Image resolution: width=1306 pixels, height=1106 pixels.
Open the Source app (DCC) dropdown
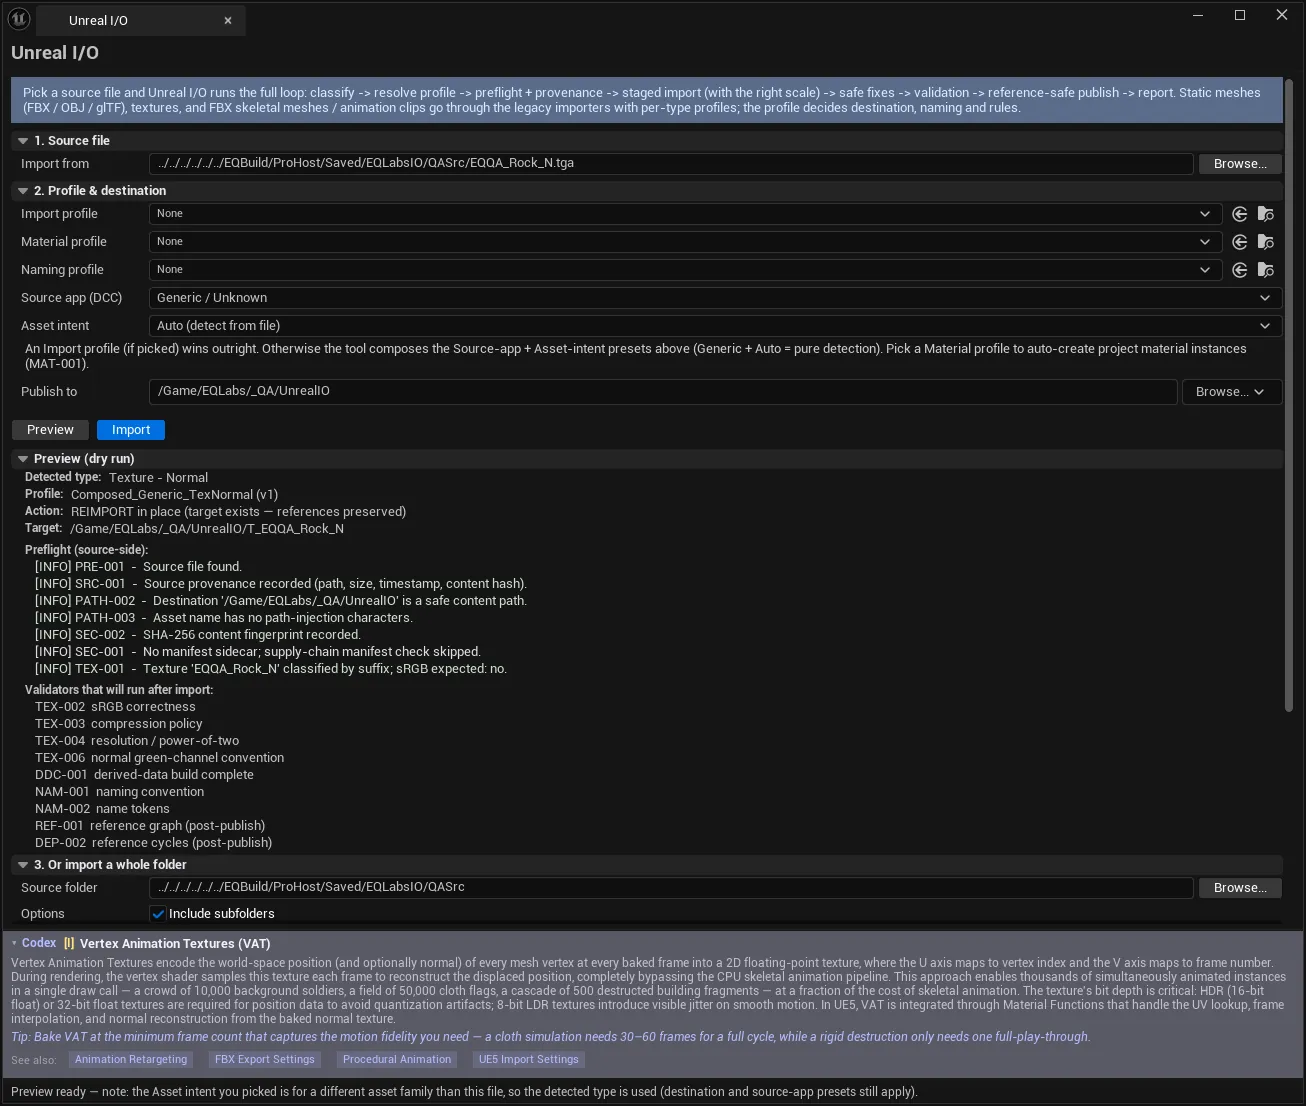coord(715,298)
